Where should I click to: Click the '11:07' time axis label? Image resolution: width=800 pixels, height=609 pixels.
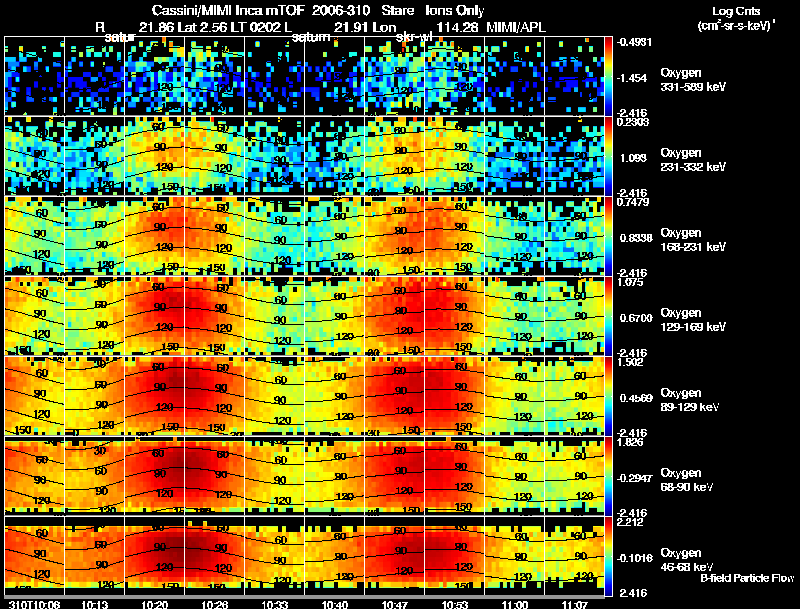coord(575,605)
